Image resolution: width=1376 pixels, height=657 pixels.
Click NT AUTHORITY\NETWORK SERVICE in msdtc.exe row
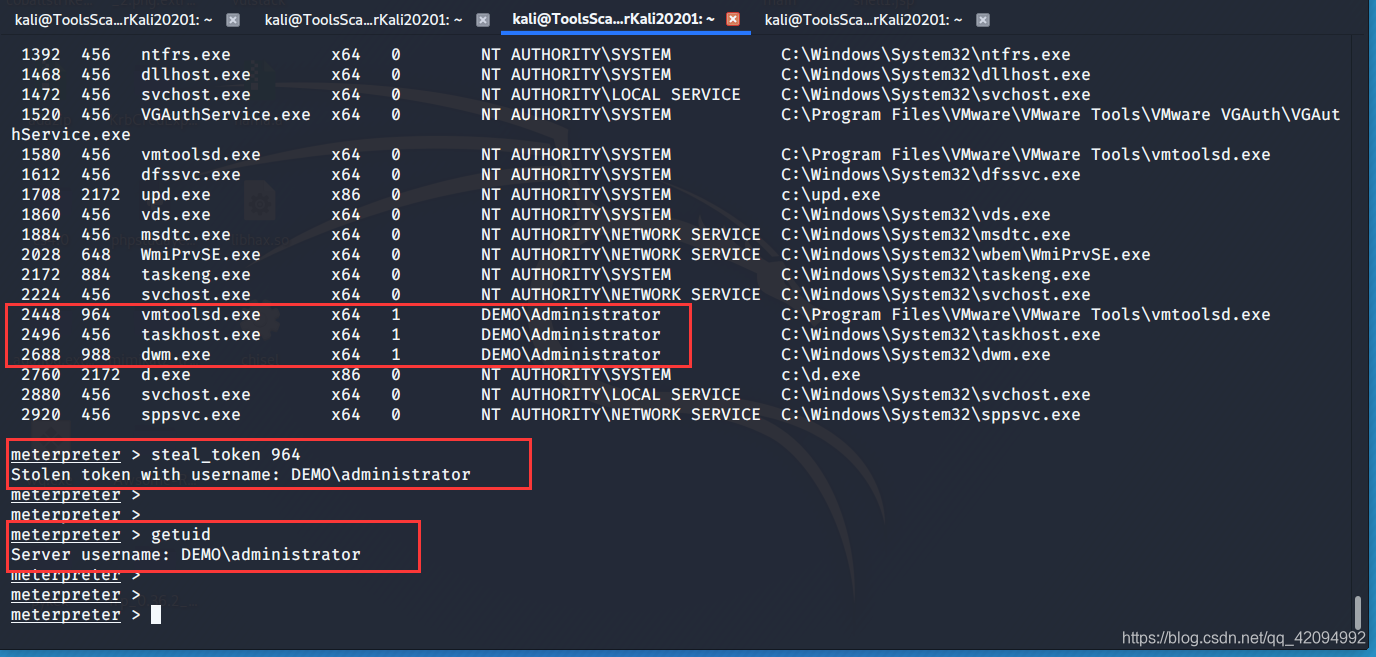pos(621,234)
